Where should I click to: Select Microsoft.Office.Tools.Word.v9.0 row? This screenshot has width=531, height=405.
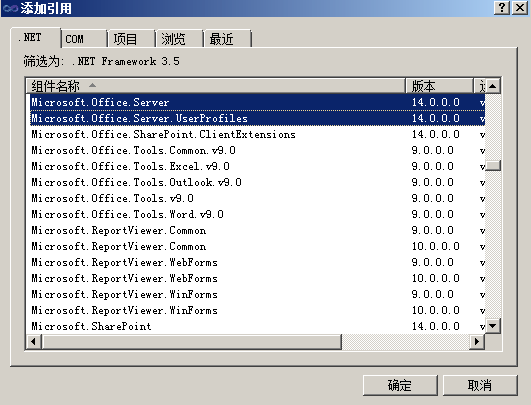coord(256,214)
